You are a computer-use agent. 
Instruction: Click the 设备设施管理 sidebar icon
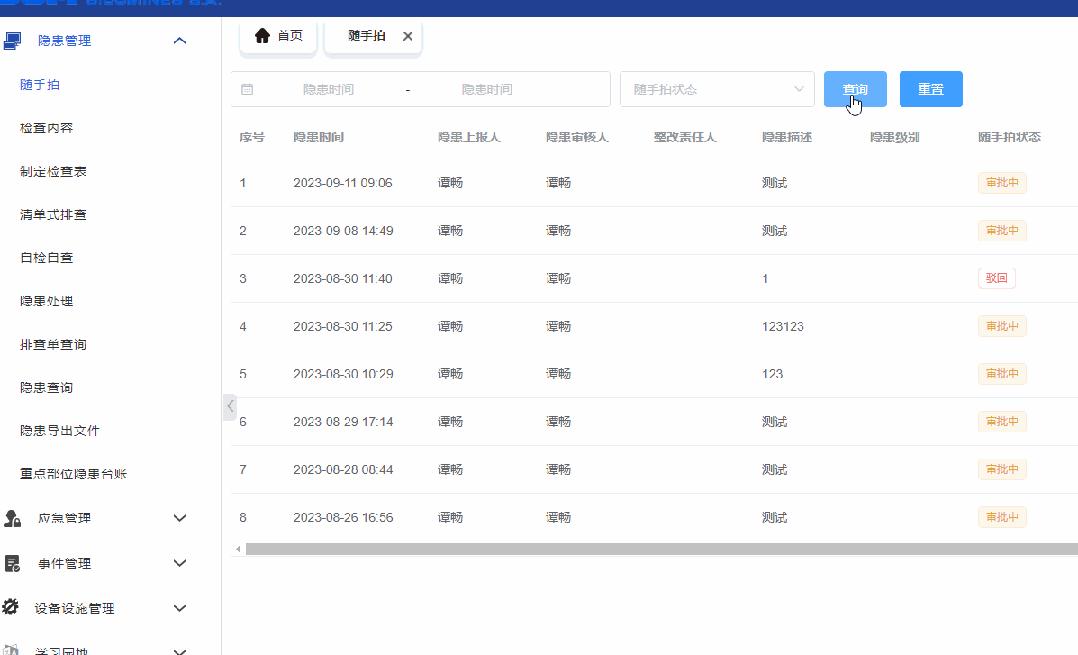click(x=13, y=608)
